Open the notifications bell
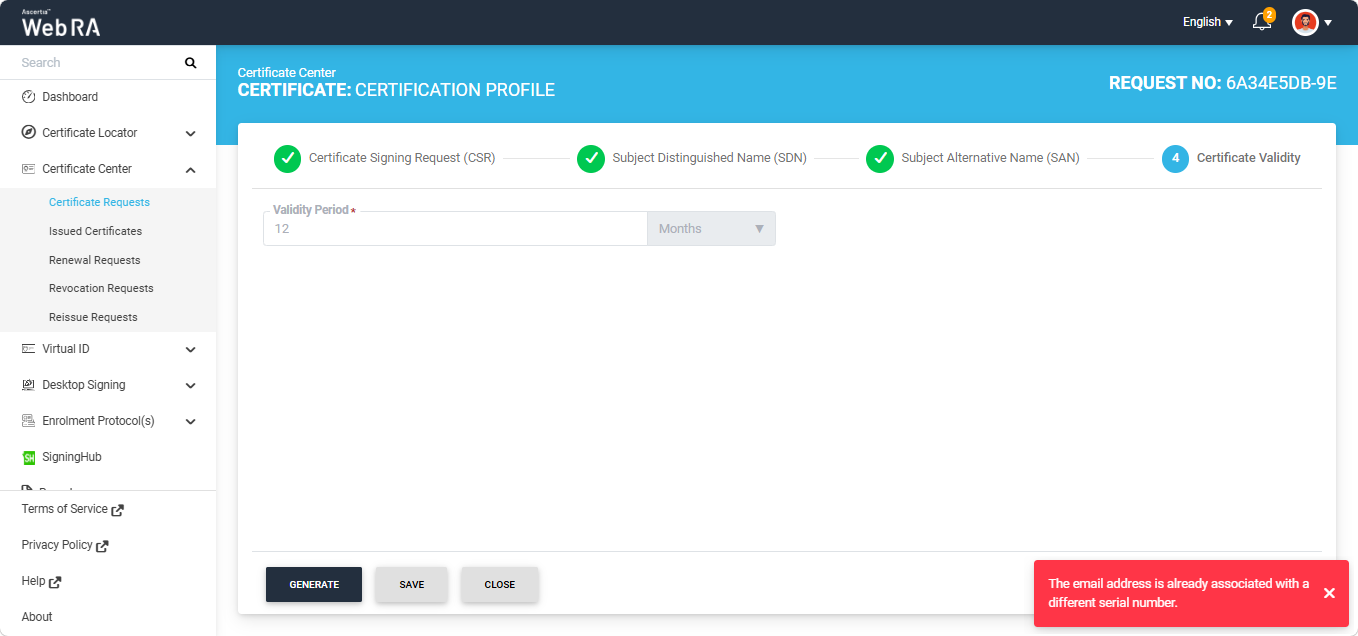This screenshot has height=636, width=1358. (x=1262, y=22)
